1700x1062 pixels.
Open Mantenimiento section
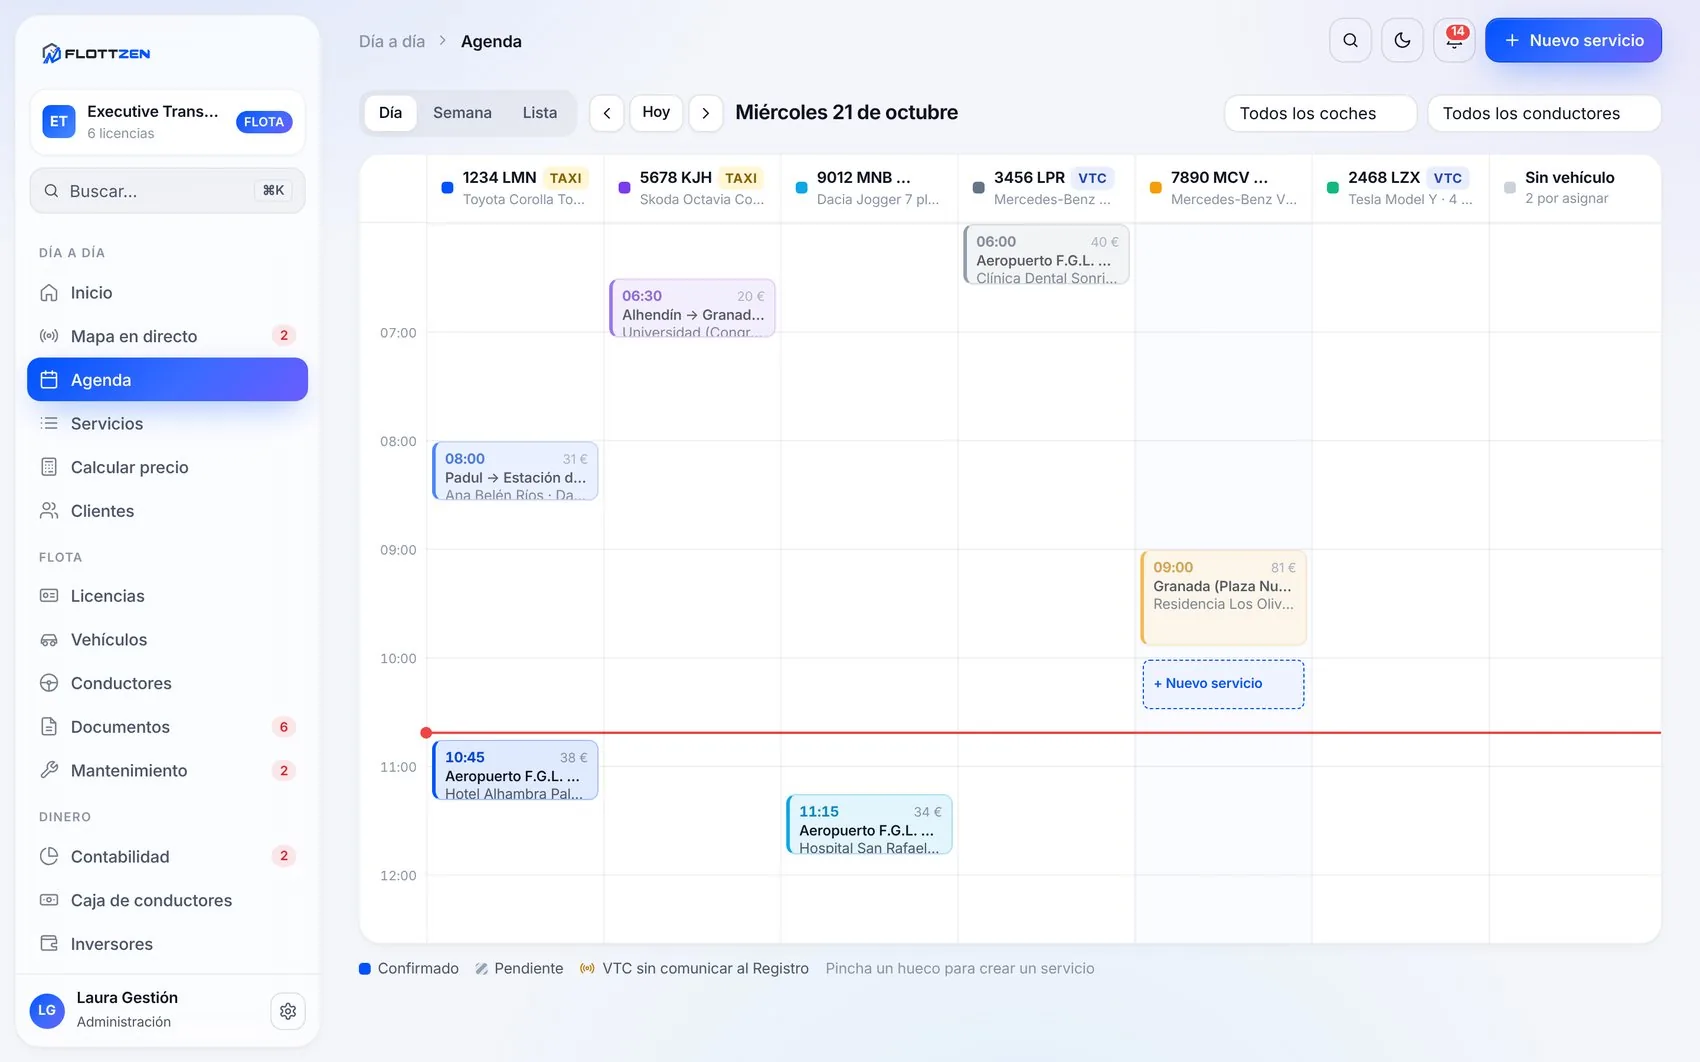[167, 771]
